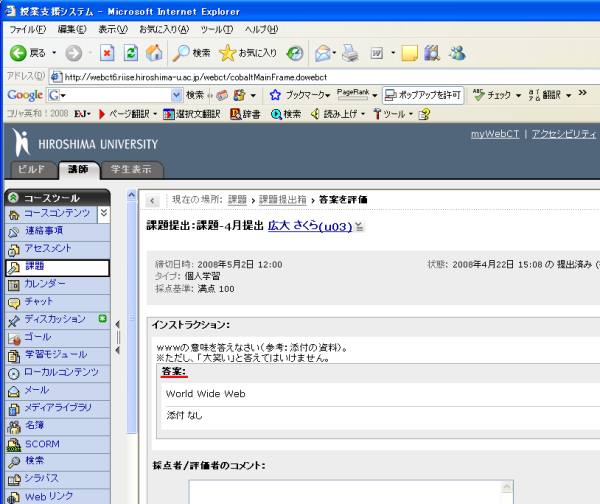Open ローカルコンテンツ in the sidebar
This screenshot has width=600, height=504.
[61, 372]
